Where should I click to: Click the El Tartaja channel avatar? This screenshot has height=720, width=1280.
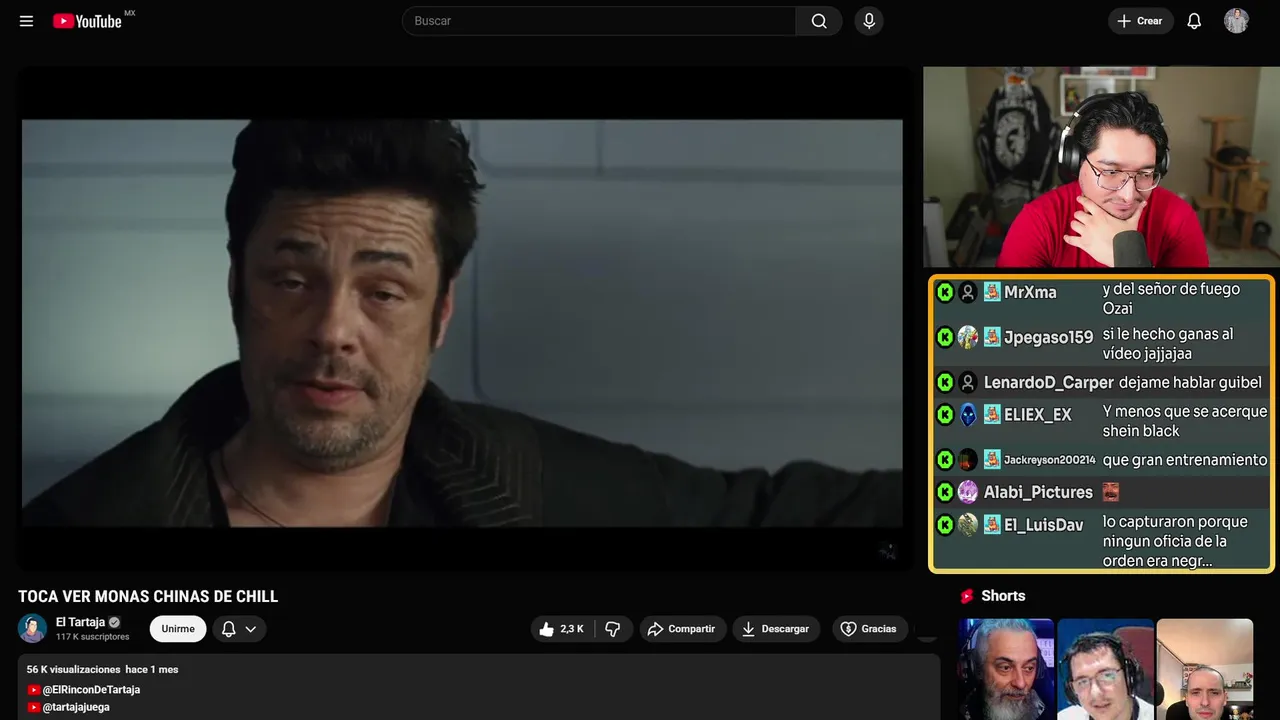pos(33,628)
